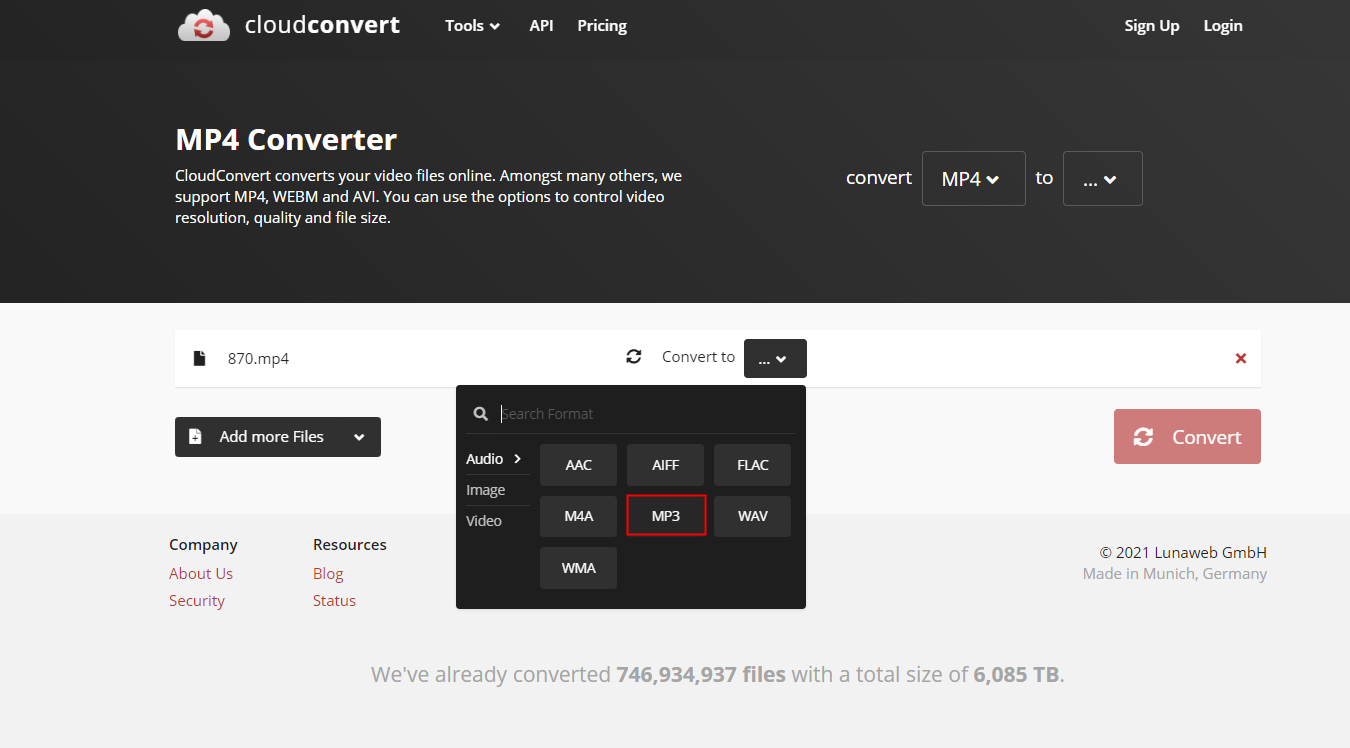The height and width of the screenshot is (748, 1350).
Task: Choose MP3 as the output format
Action: (x=666, y=516)
